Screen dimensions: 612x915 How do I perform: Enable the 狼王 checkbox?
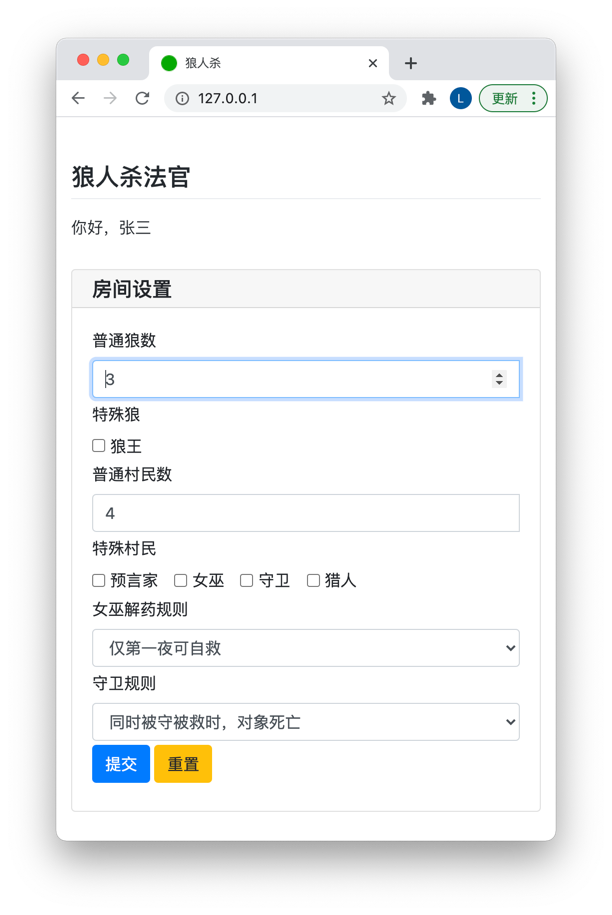pyautogui.click(x=99, y=446)
